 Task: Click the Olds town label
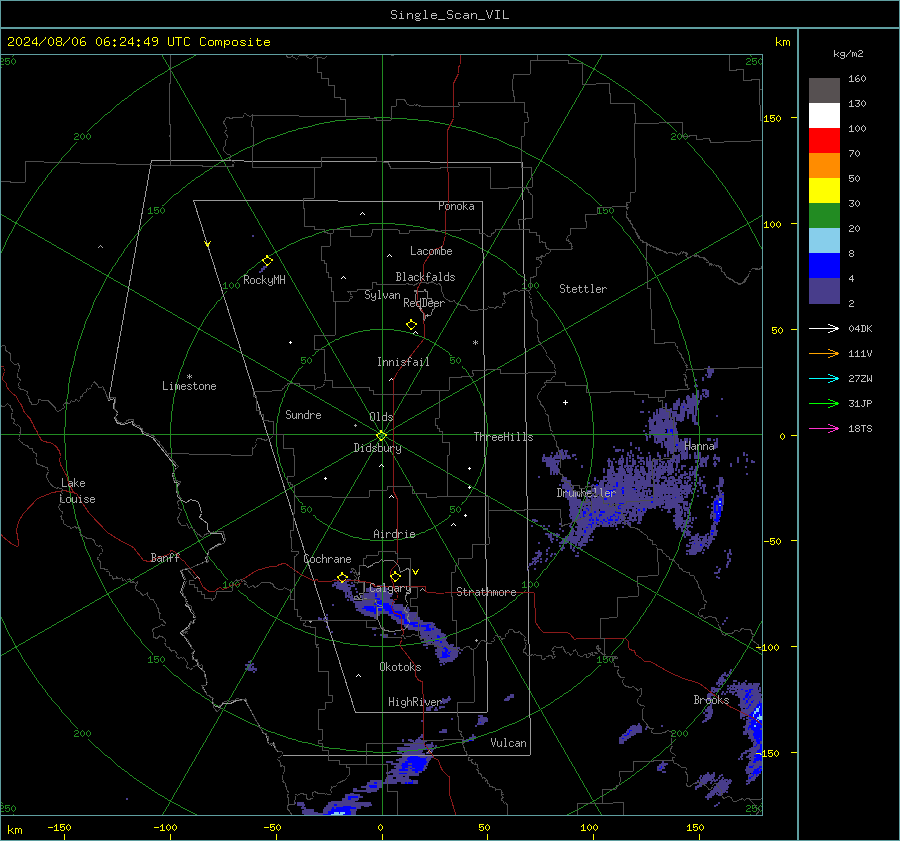pyautogui.click(x=381, y=417)
